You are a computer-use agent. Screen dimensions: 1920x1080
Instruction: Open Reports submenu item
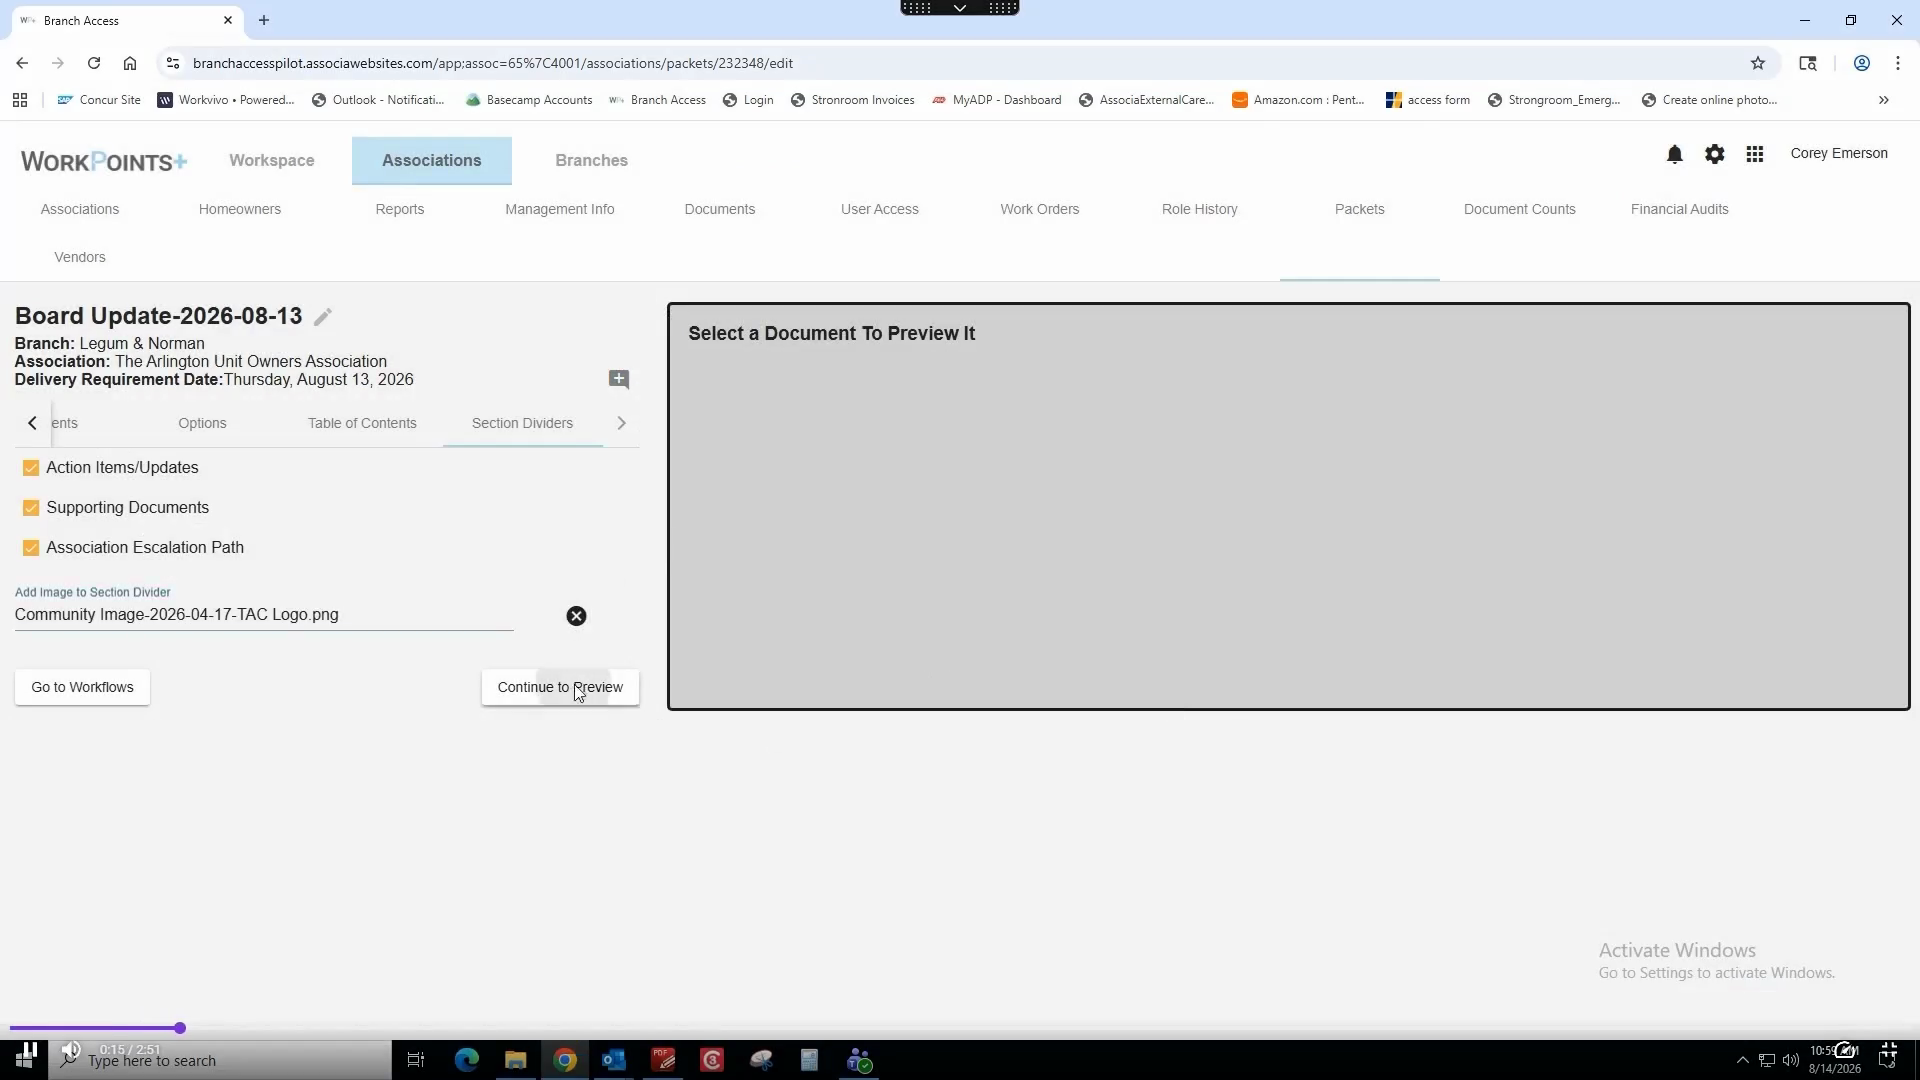(400, 209)
